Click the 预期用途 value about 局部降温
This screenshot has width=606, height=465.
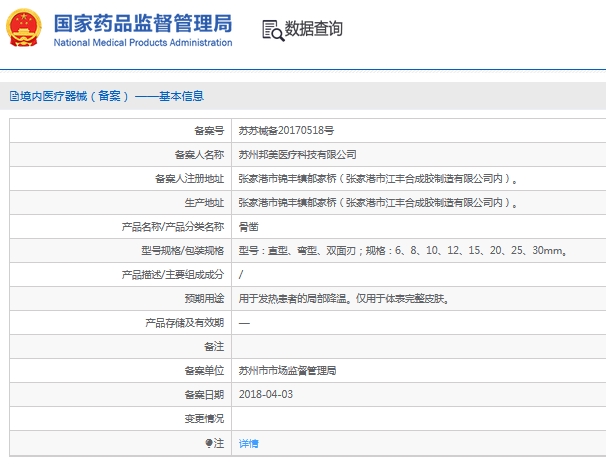pyautogui.click(x=344, y=298)
